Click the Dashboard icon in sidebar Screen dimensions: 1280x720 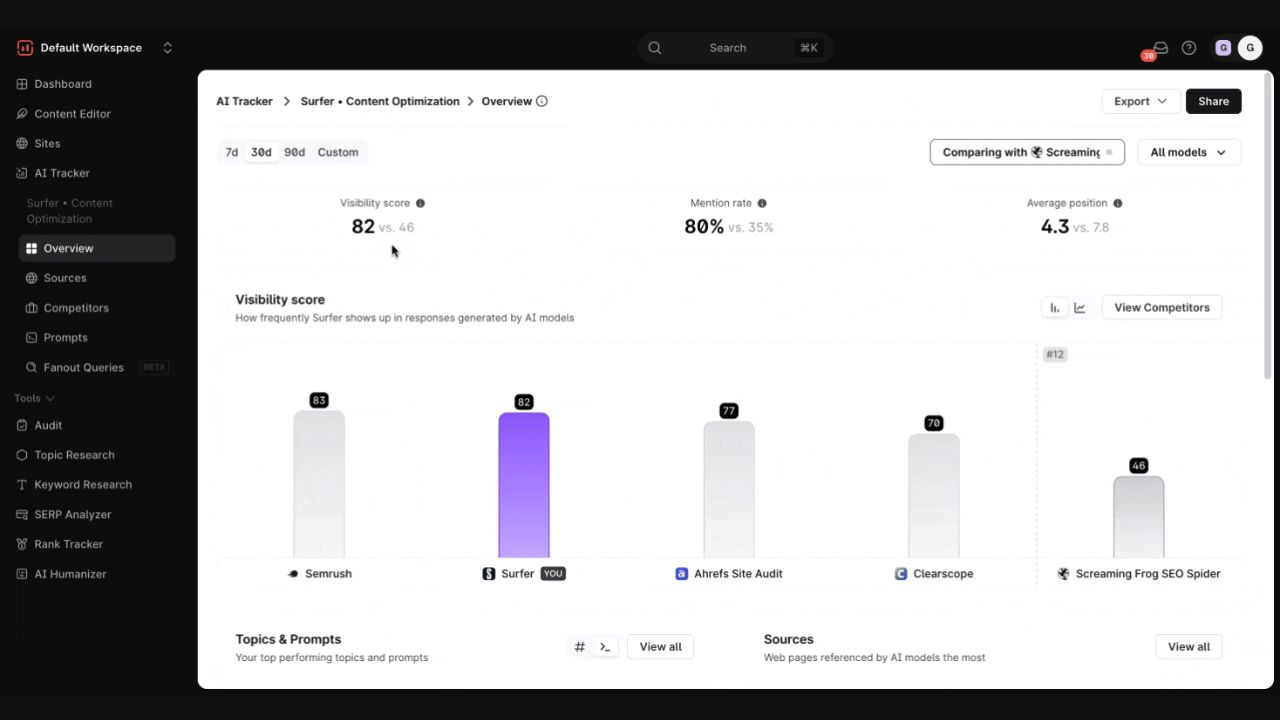point(22,84)
